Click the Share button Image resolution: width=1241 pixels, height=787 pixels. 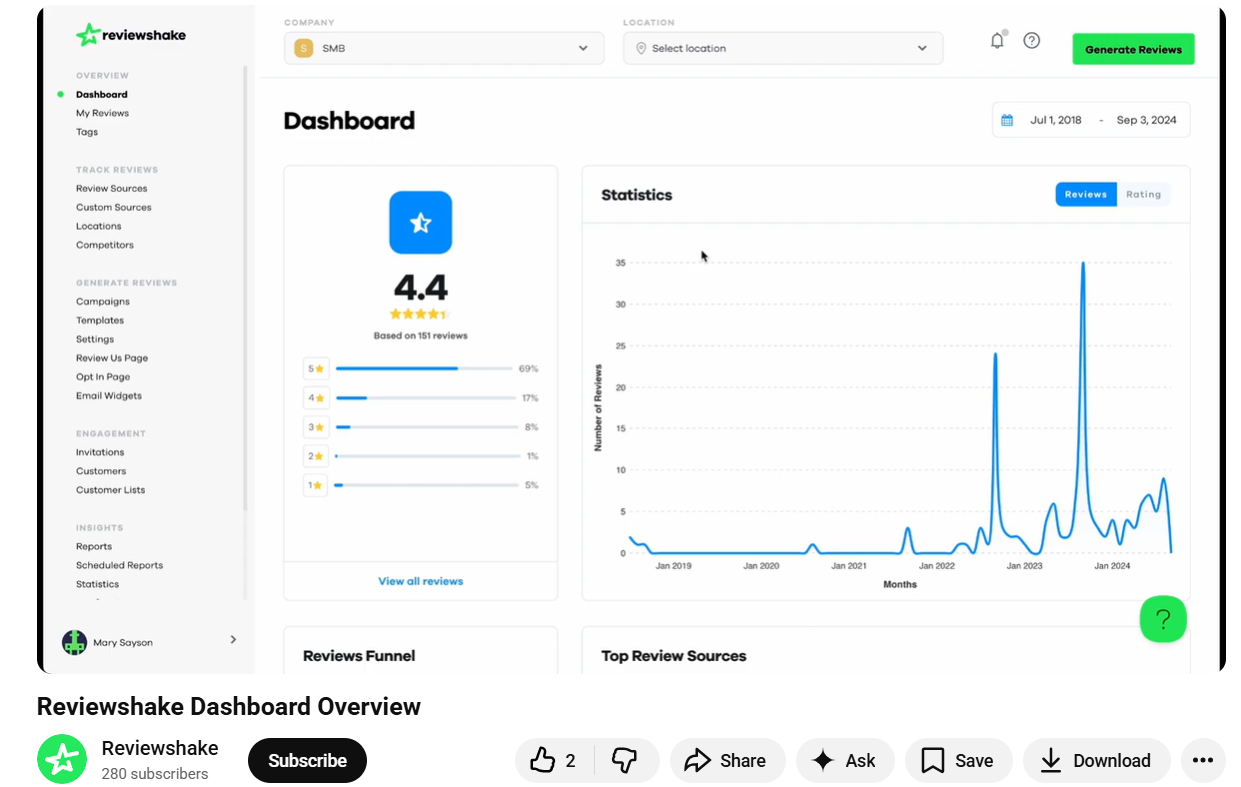(x=727, y=761)
